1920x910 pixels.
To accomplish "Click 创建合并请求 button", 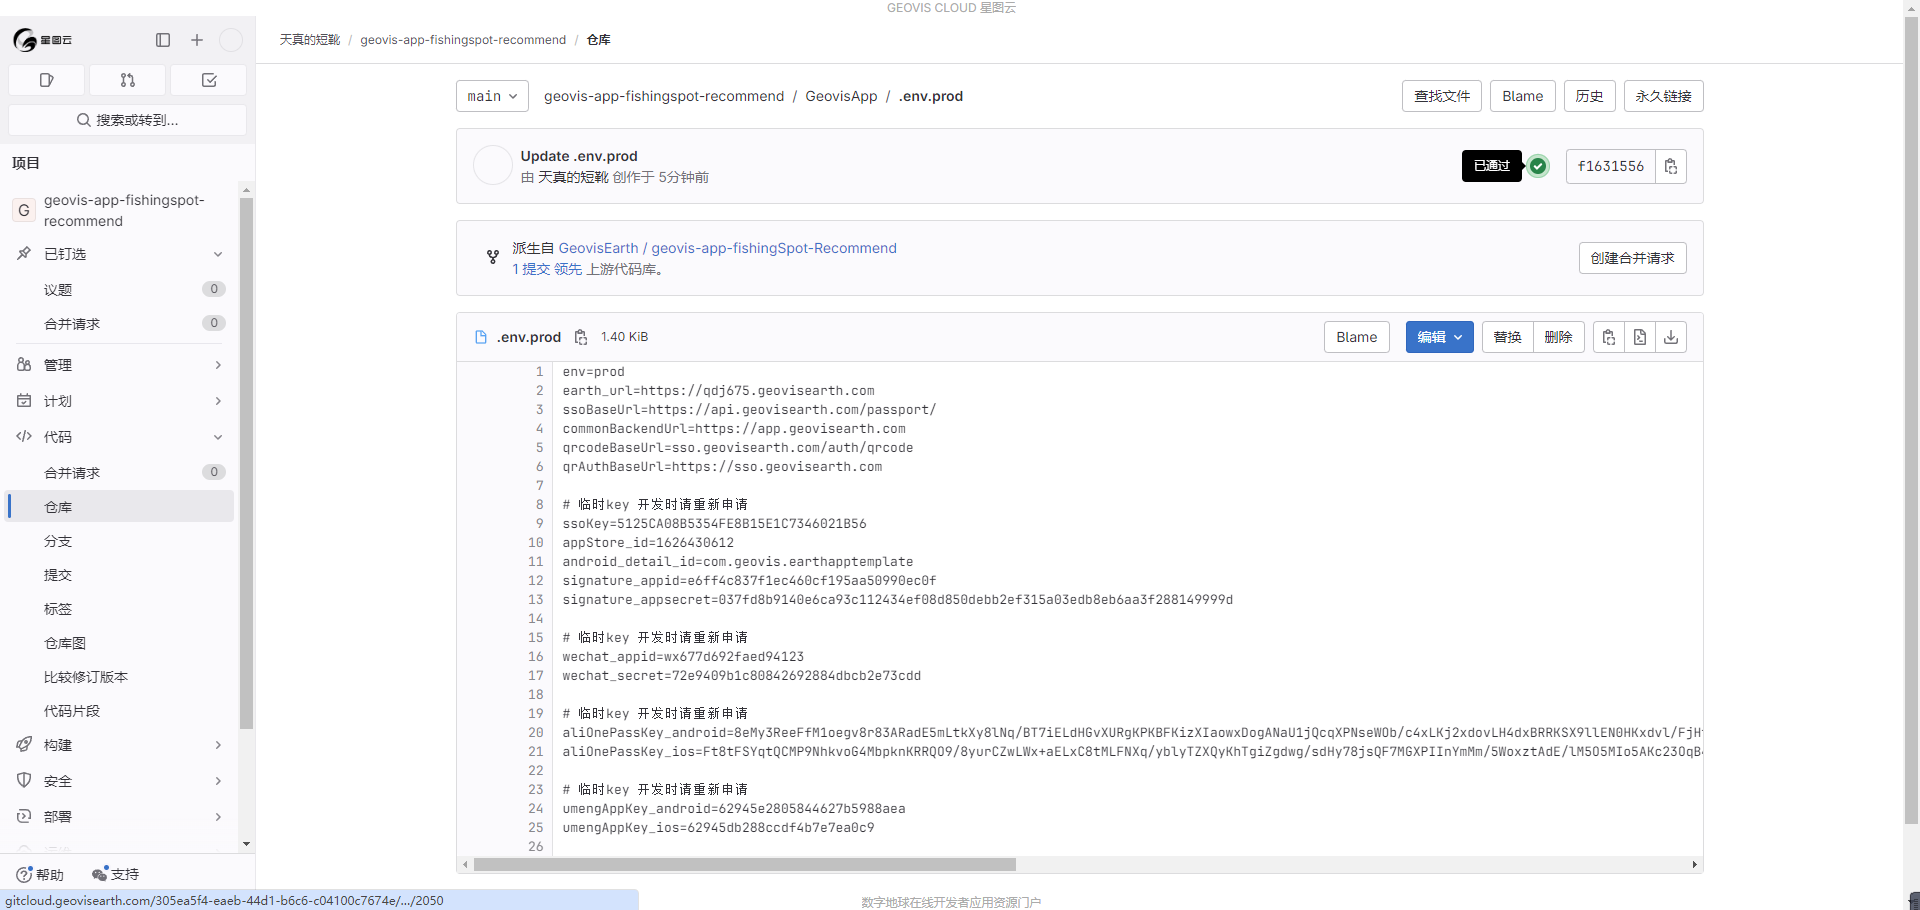I will click(1632, 258).
